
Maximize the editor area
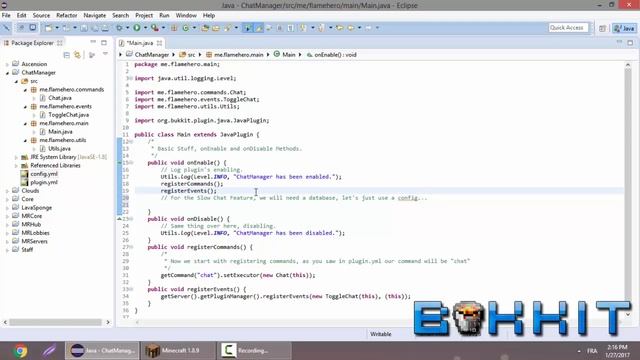click(630, 42)
